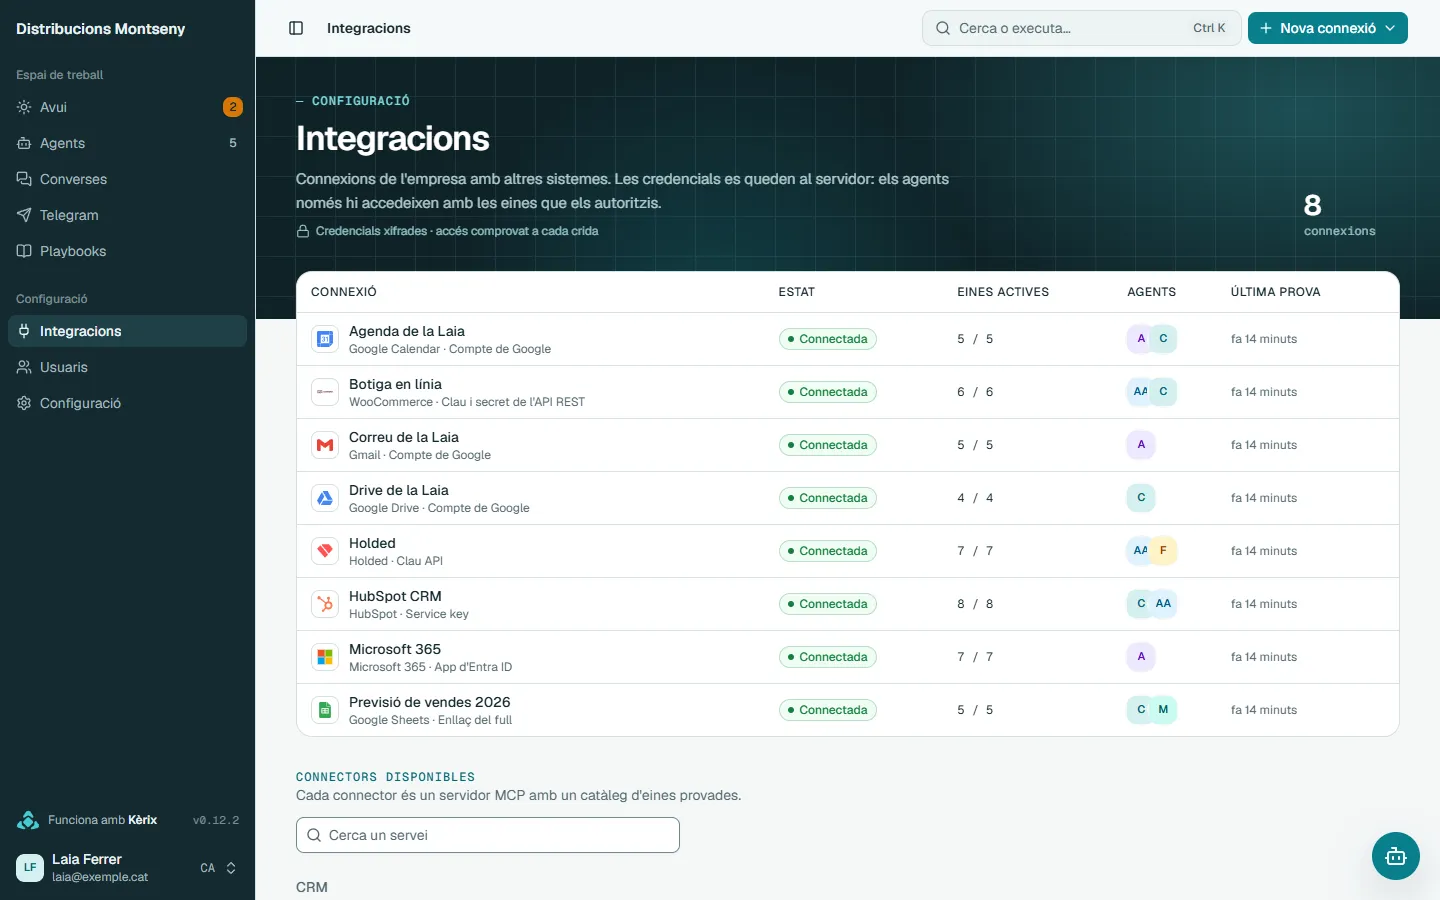Screen dimensions: 1440x900
Task: Click the ÚLTIMA PROVA column header
Action: tap(1276, 292)
